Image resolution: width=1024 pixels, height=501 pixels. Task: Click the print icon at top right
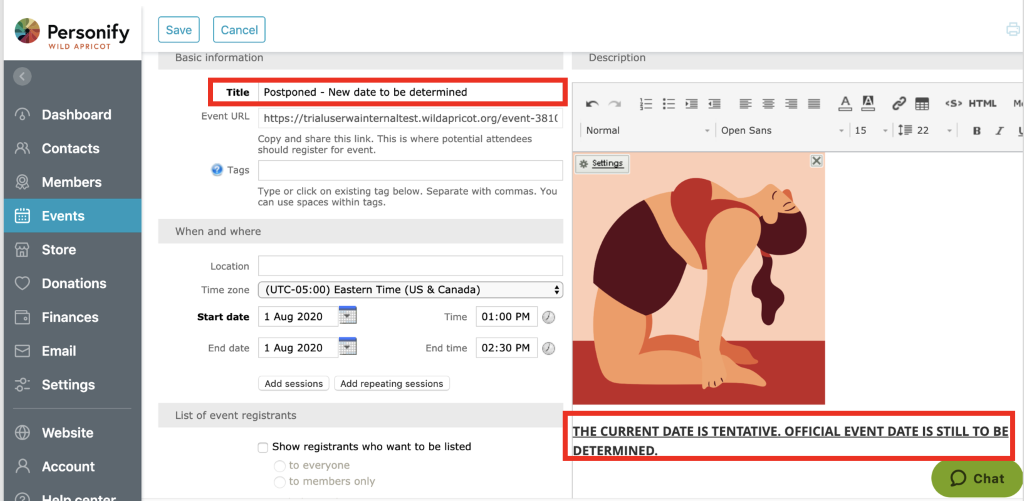(x=1013, y=29)
